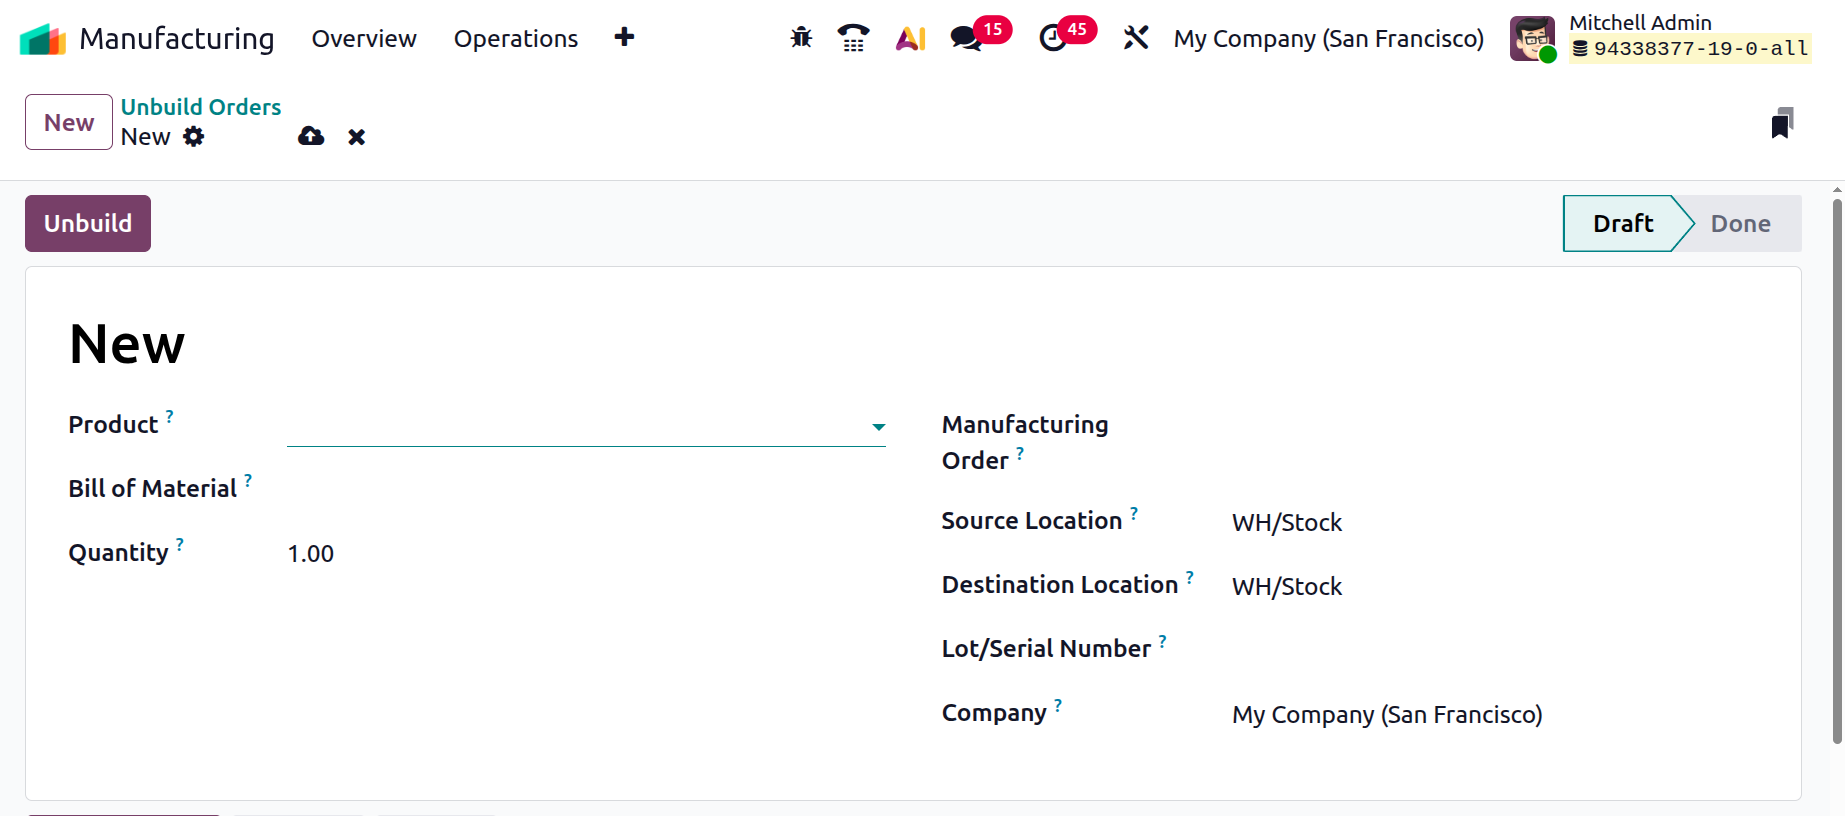Open chat messages with 15 badge
Screen dimensions: 1845x816
point(966,38)
